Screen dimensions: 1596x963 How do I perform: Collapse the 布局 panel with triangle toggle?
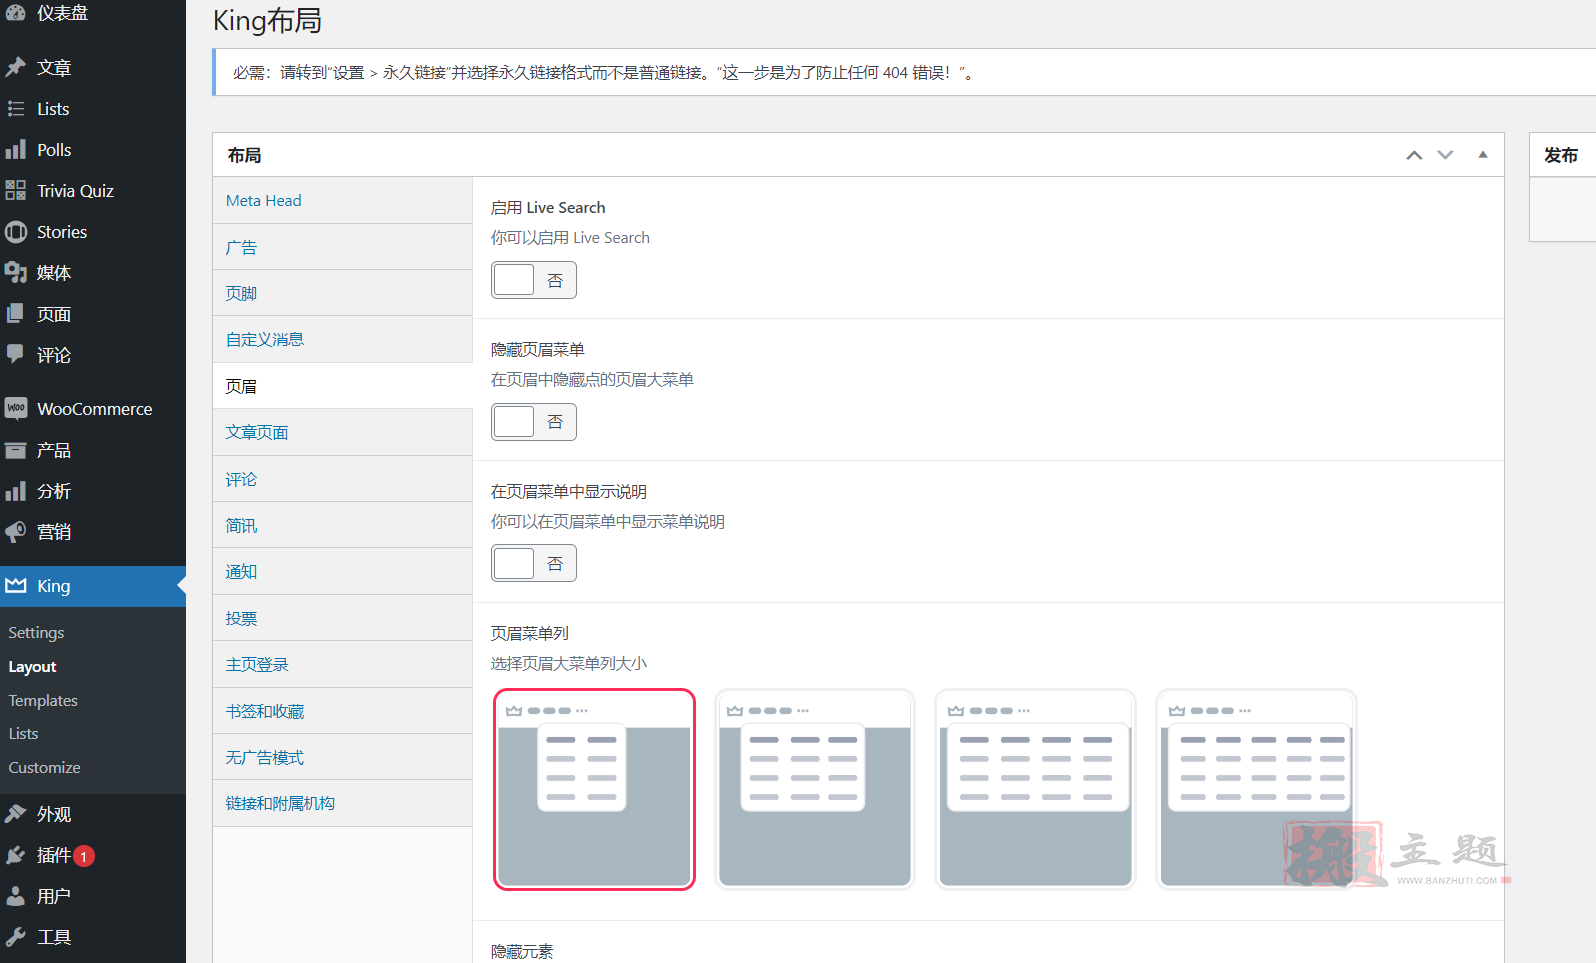[x=1483, y=155]
